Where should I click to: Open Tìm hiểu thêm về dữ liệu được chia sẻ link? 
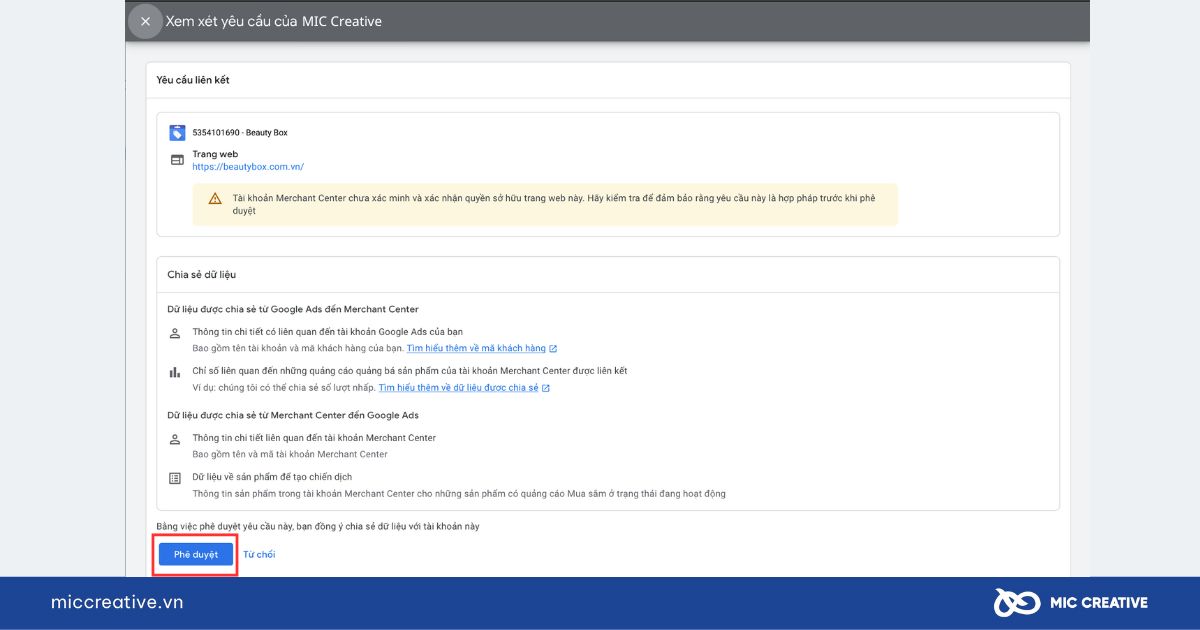pyautogui.click(x=459, y=388)
